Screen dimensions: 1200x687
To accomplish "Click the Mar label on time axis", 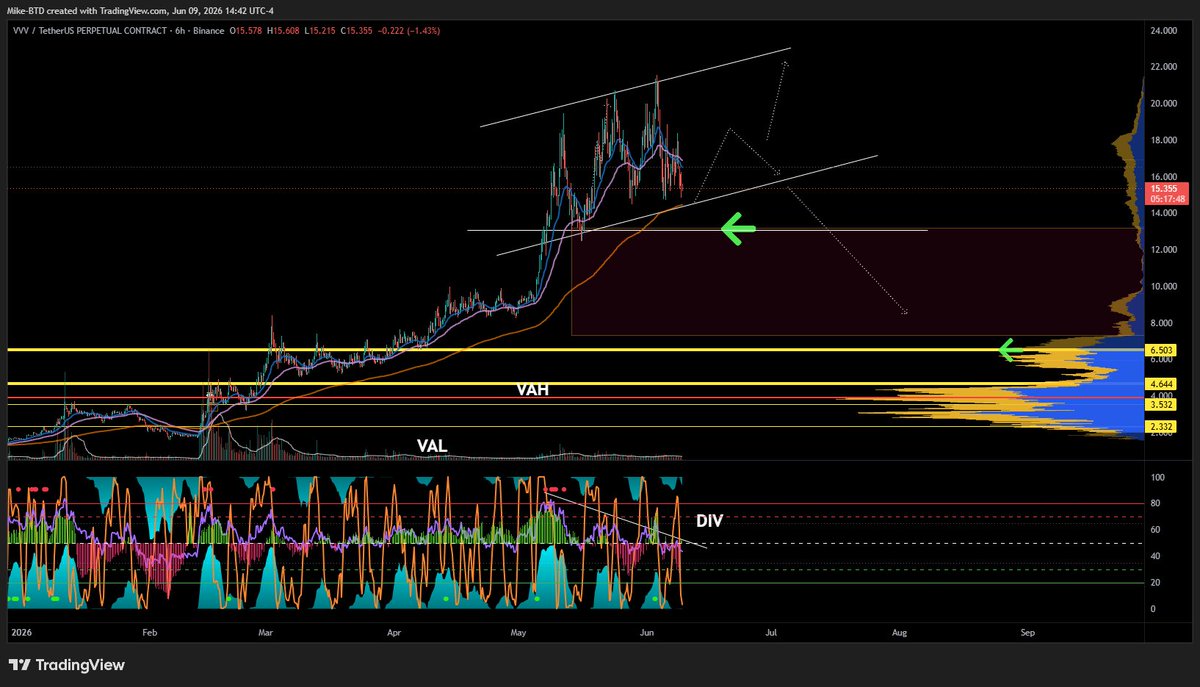I will pos(266,633).
